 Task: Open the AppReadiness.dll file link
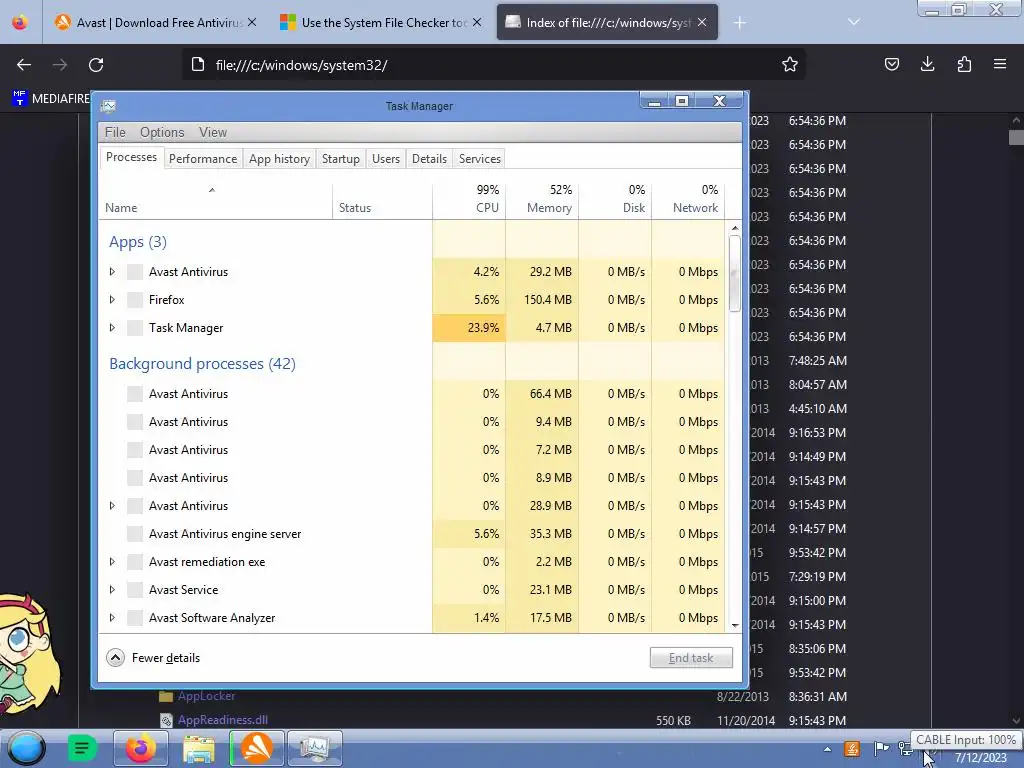(223, 720)
